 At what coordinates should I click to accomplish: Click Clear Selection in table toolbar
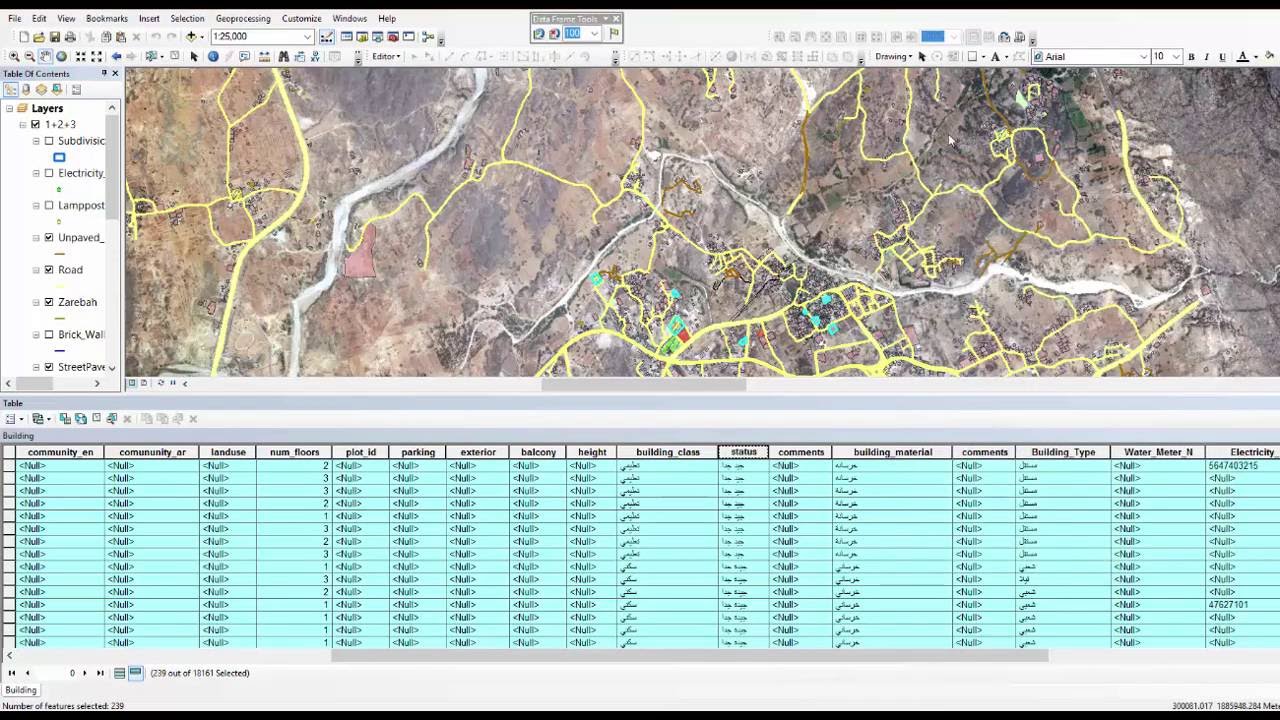tap(96, 418)
